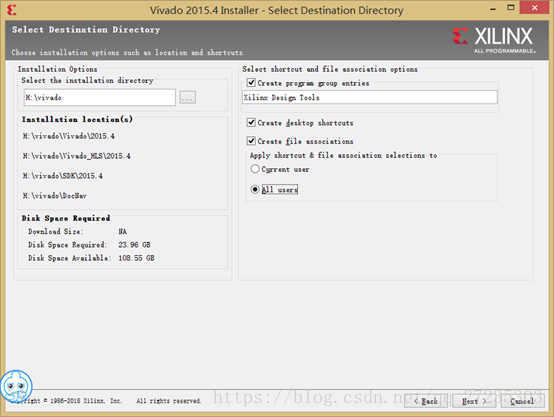Open directory browser with the '...' button
The height and width of the screenshot is (417, 554).
(x=188, y=97)
